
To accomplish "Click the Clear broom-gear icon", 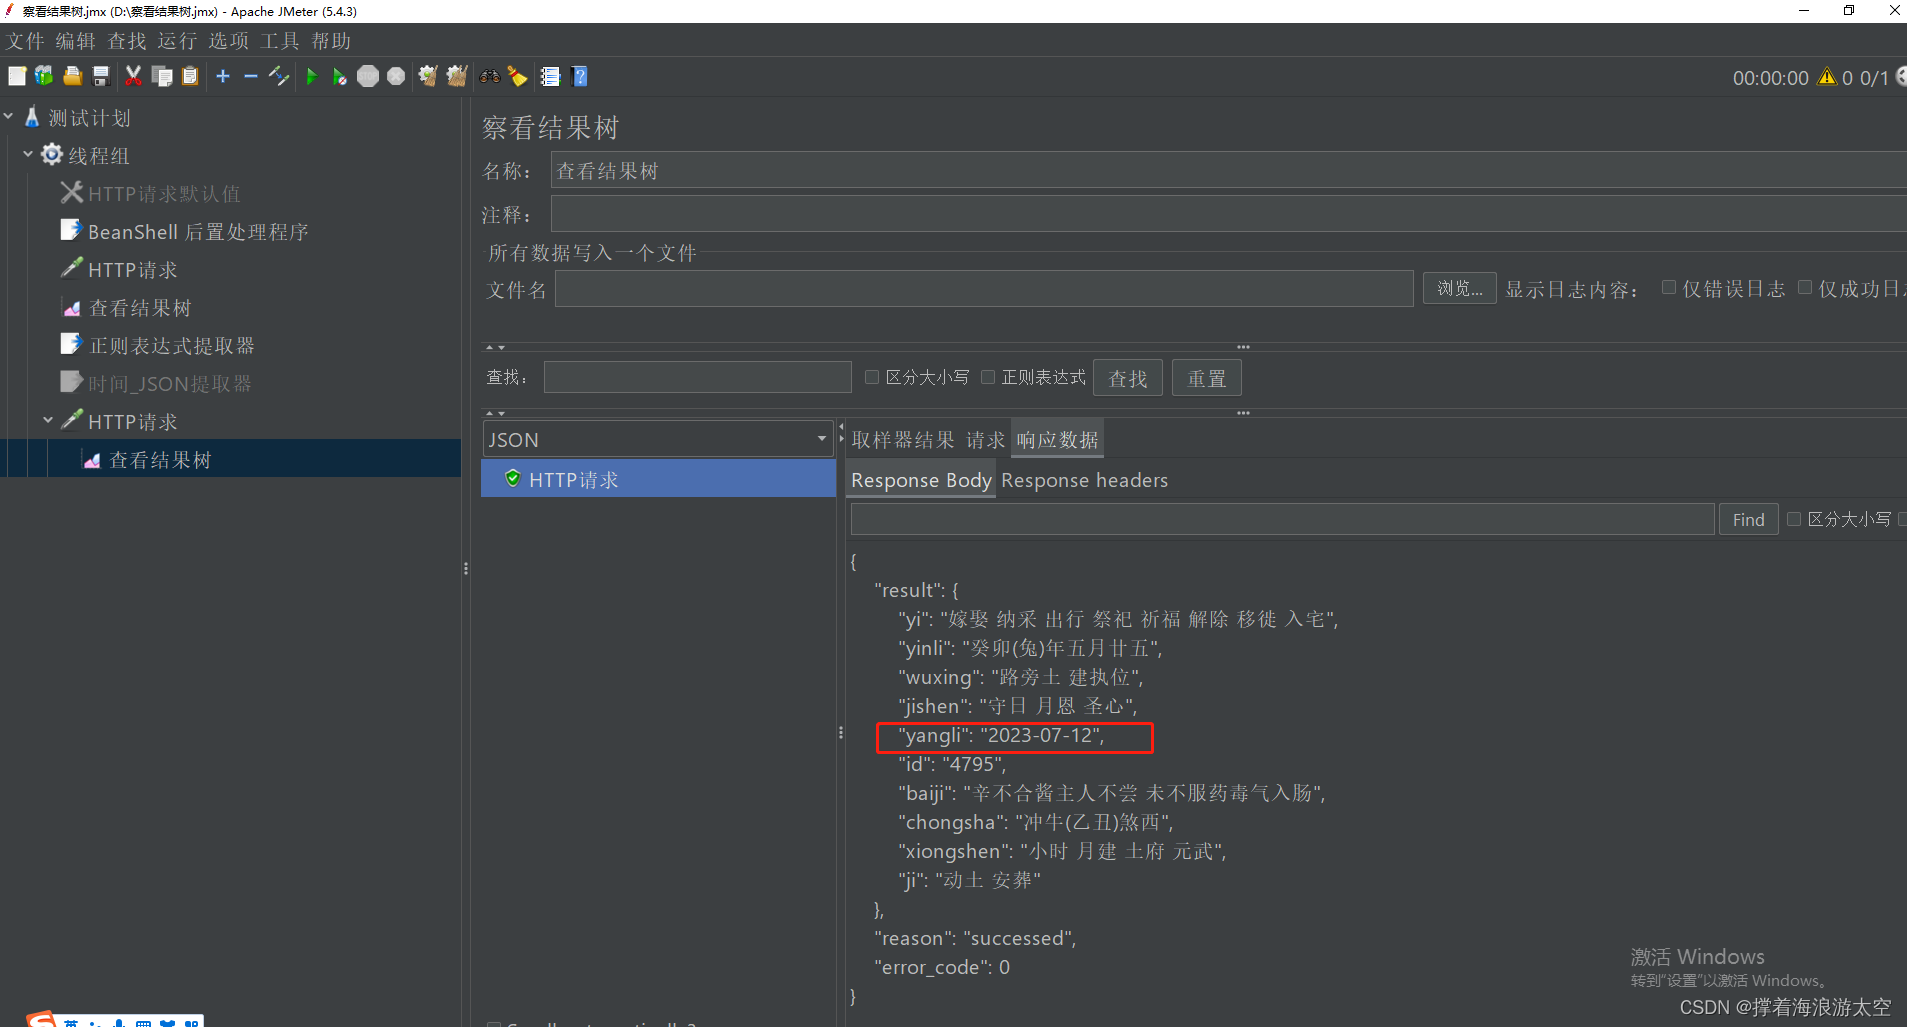I will 428,76.
